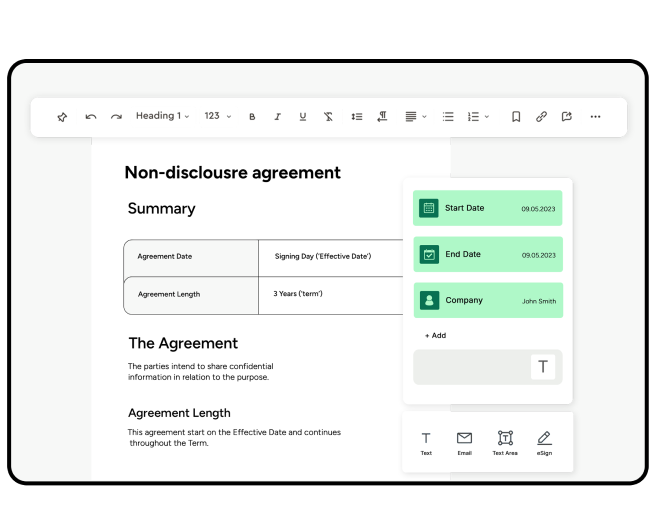Click the + Add button
Screen dimensions: 659x519
(x=435, y=336)
